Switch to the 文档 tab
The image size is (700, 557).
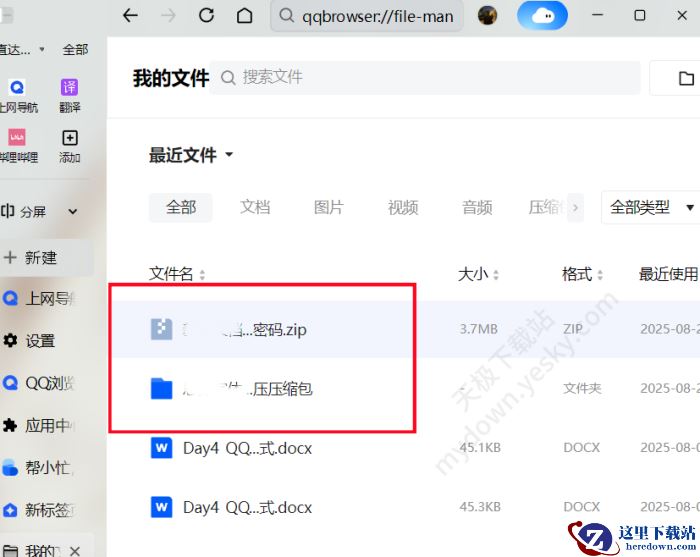coord(255,208)
